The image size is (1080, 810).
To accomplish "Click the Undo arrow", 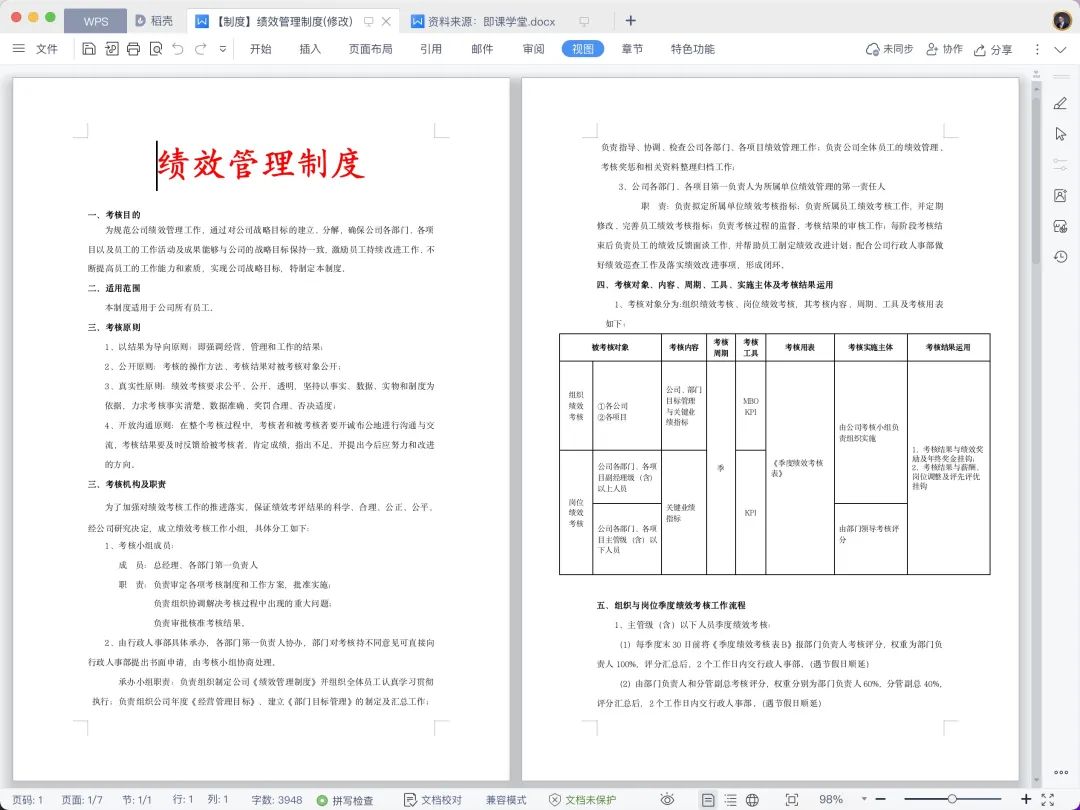I will click(x=178, y=49).
